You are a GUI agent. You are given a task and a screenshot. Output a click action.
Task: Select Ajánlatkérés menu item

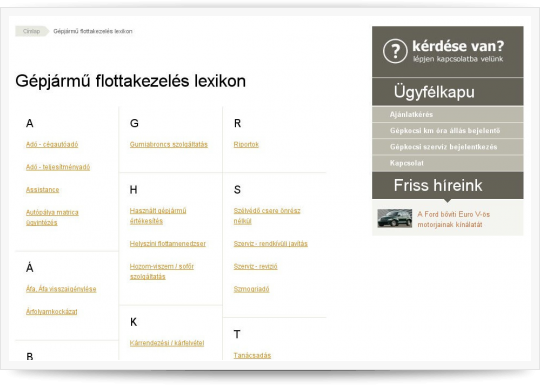tap(447, 114)
